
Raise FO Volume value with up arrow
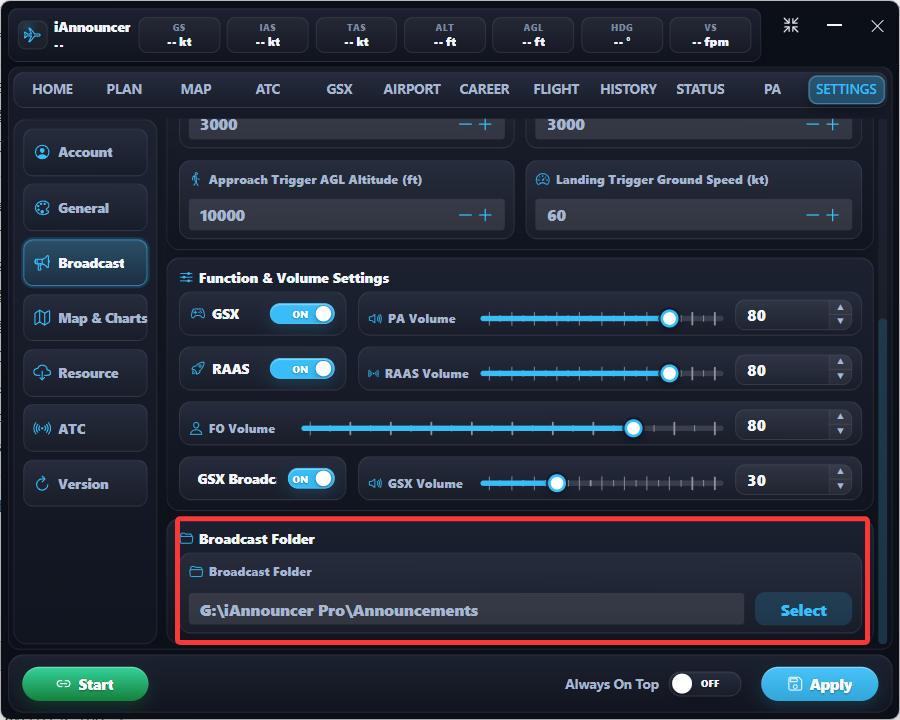[840, 417]
